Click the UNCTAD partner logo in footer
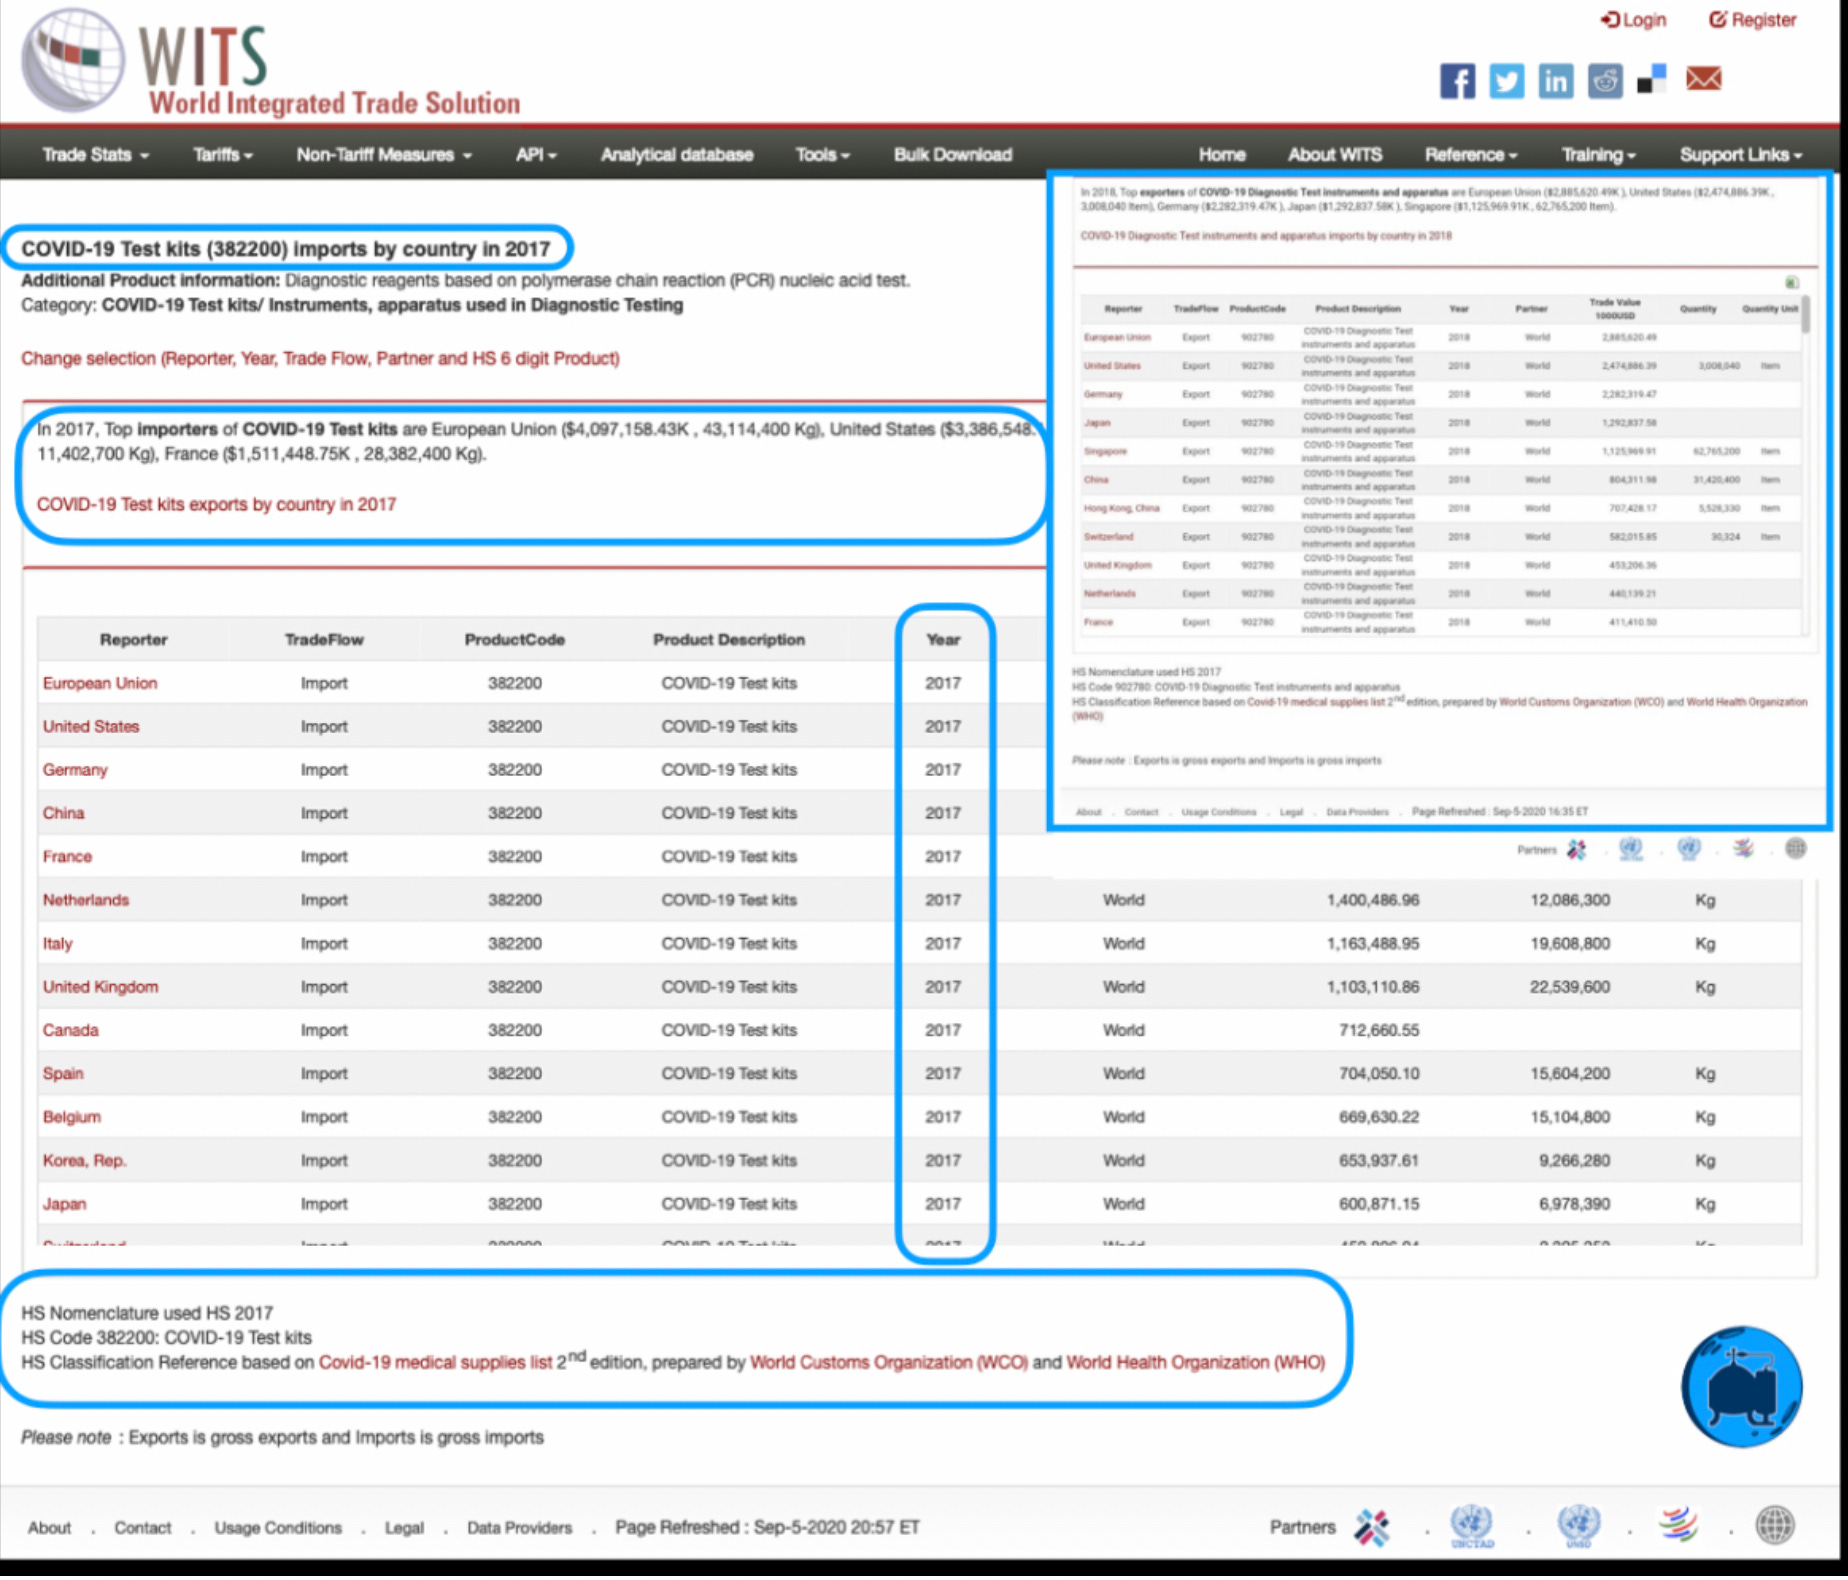 pos(1472,1527)
